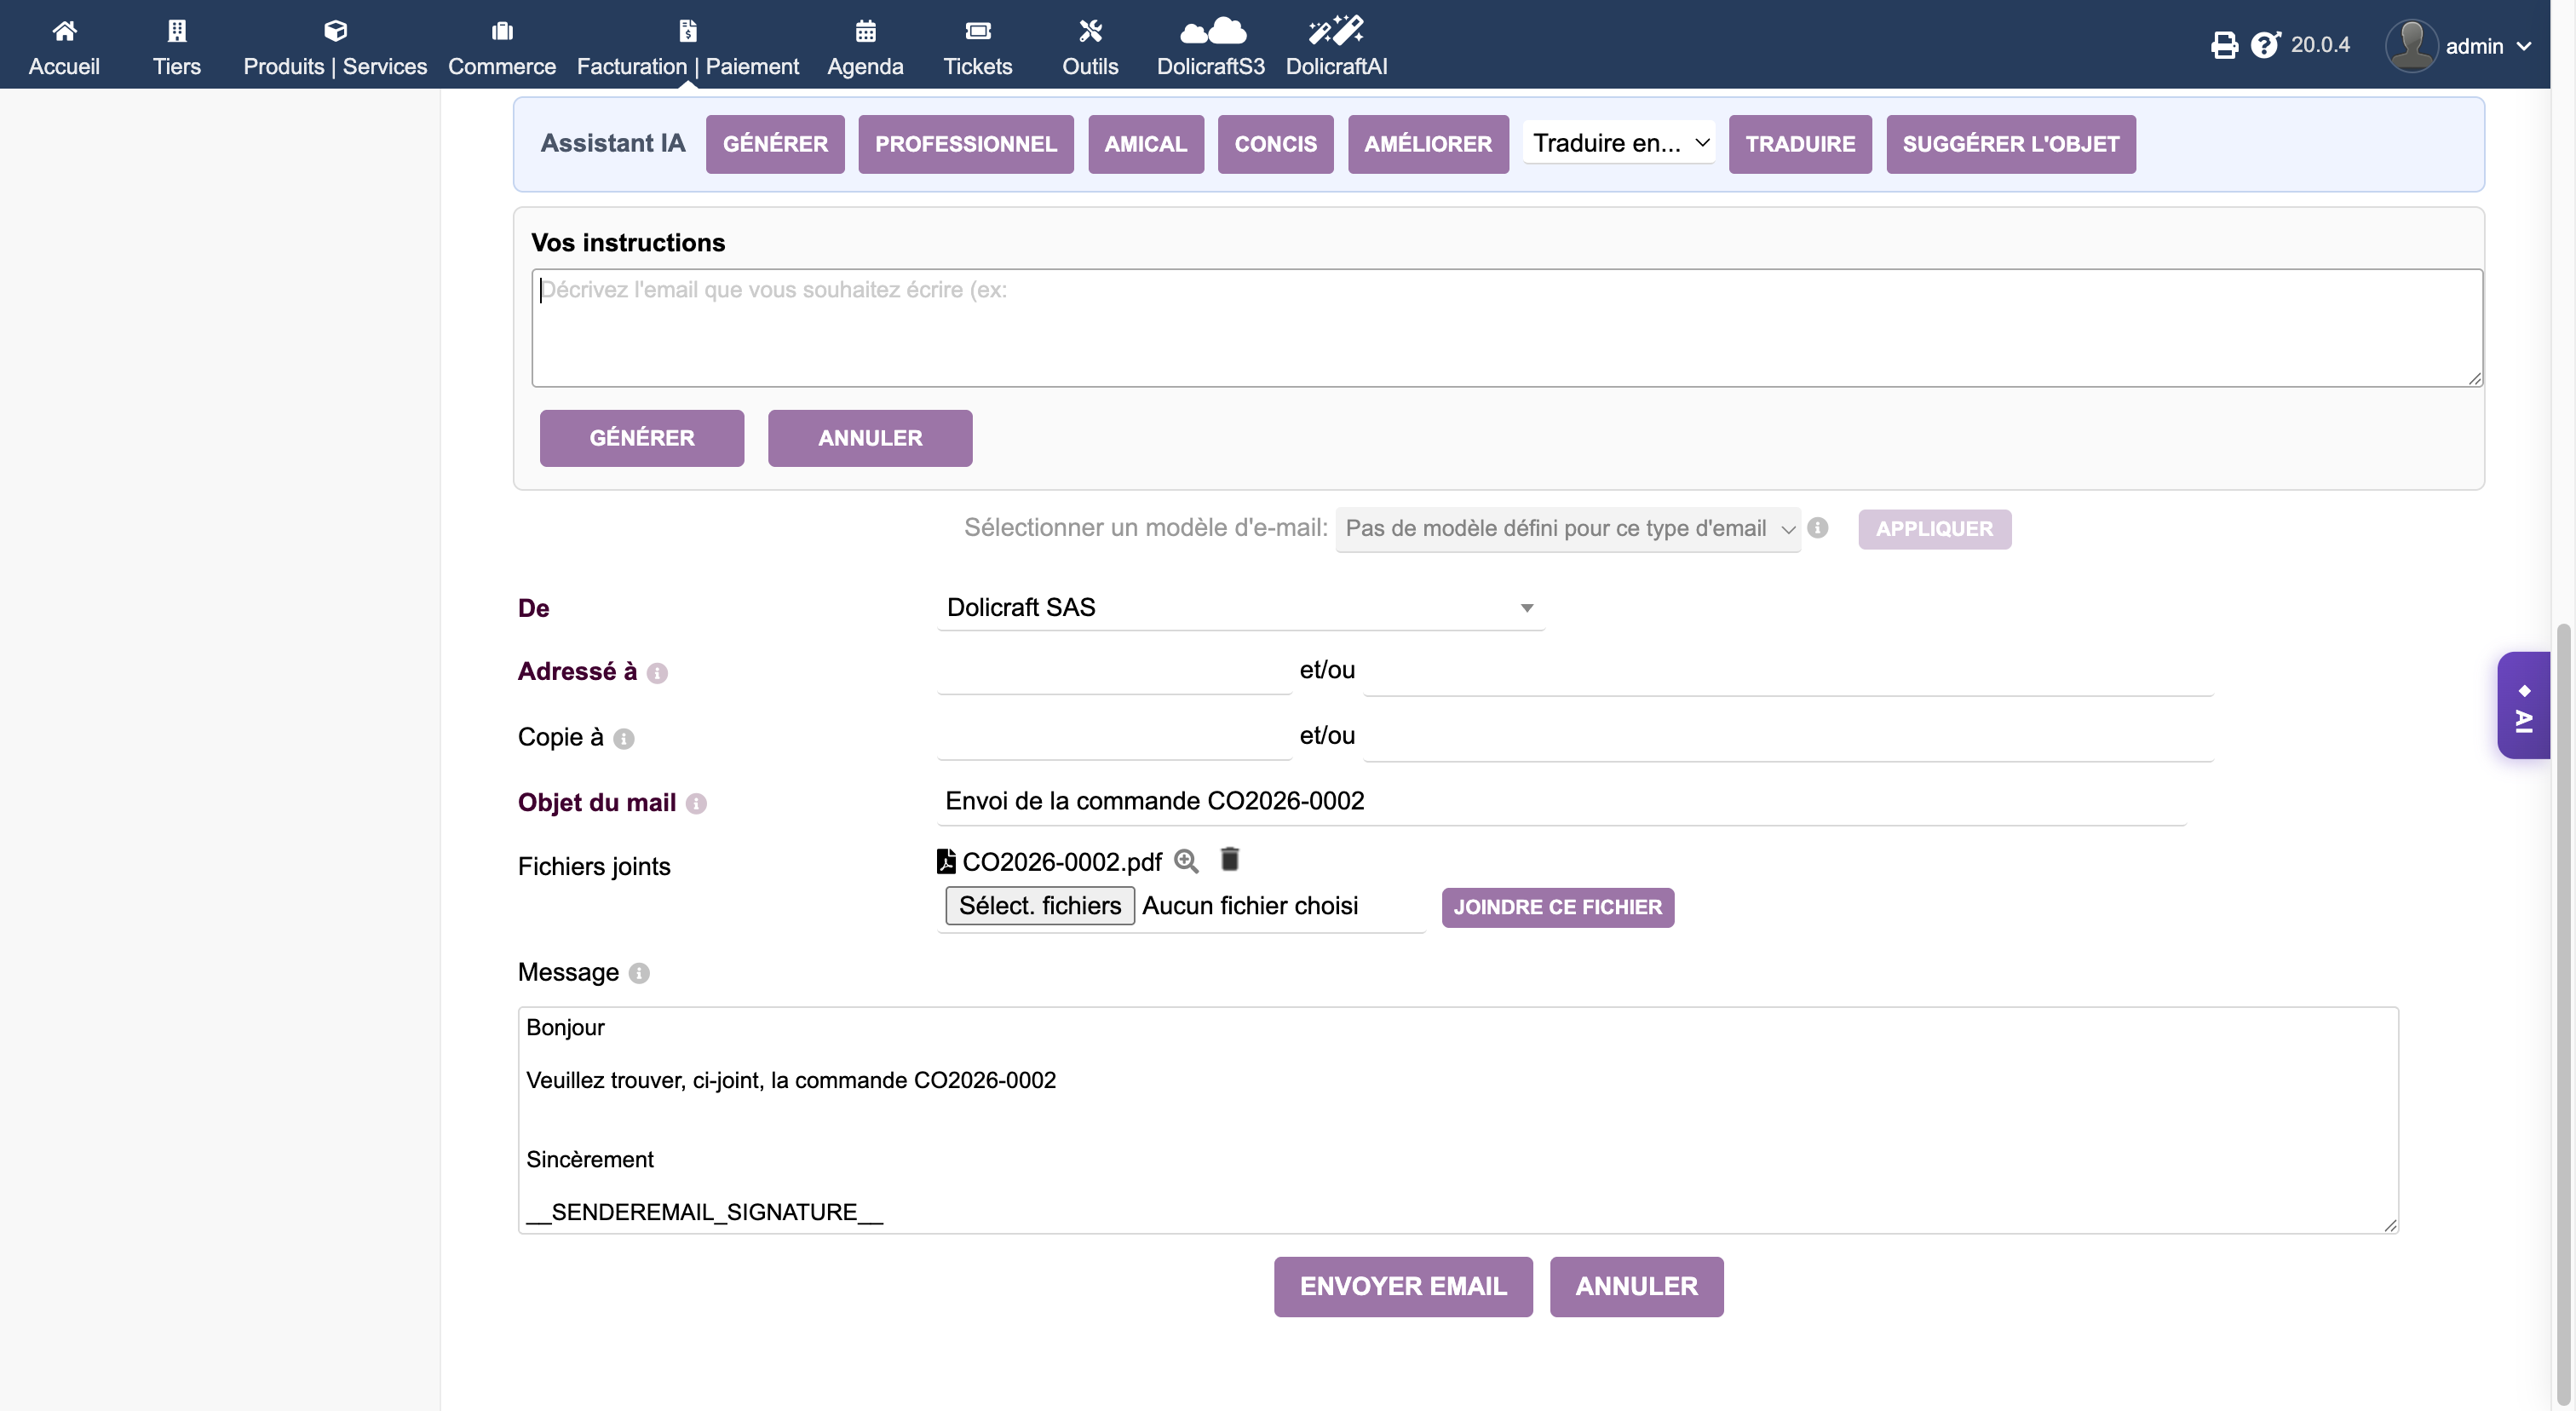Delete attached file with trash icon
This screenshot has width=2576, height=1411.
(1230, 859)
